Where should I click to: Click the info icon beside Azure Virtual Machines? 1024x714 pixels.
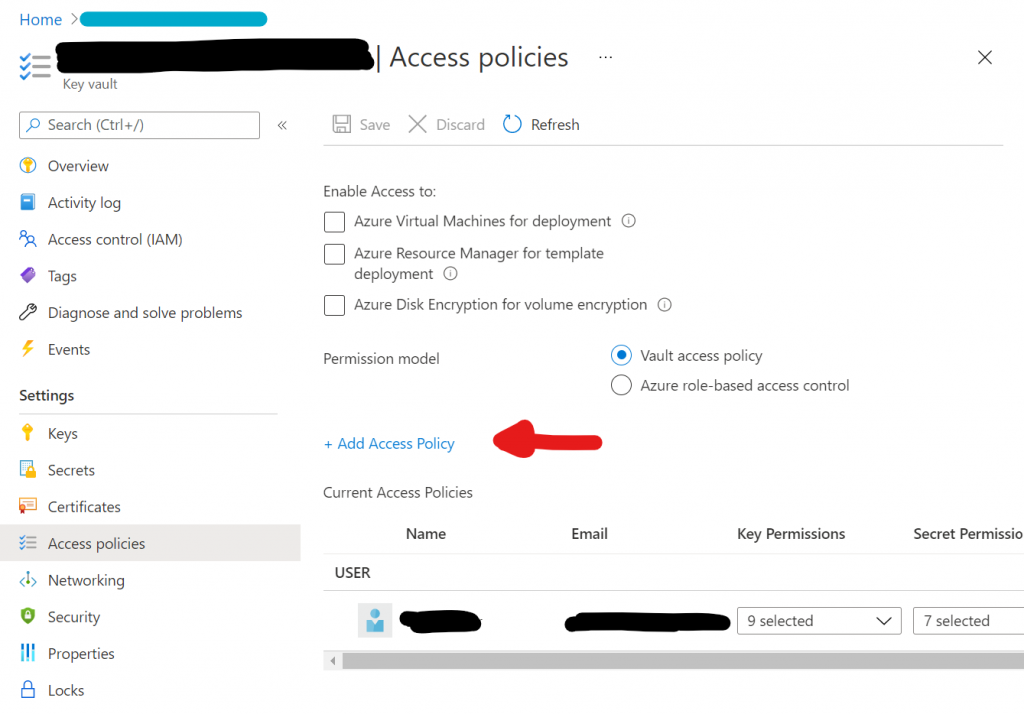point(628,221)
